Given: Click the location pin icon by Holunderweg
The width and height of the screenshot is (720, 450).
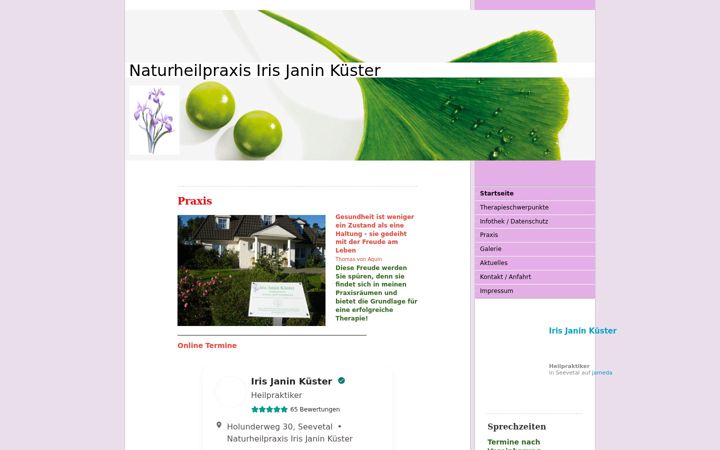Looking at the screenshot, I should (219, 426).
